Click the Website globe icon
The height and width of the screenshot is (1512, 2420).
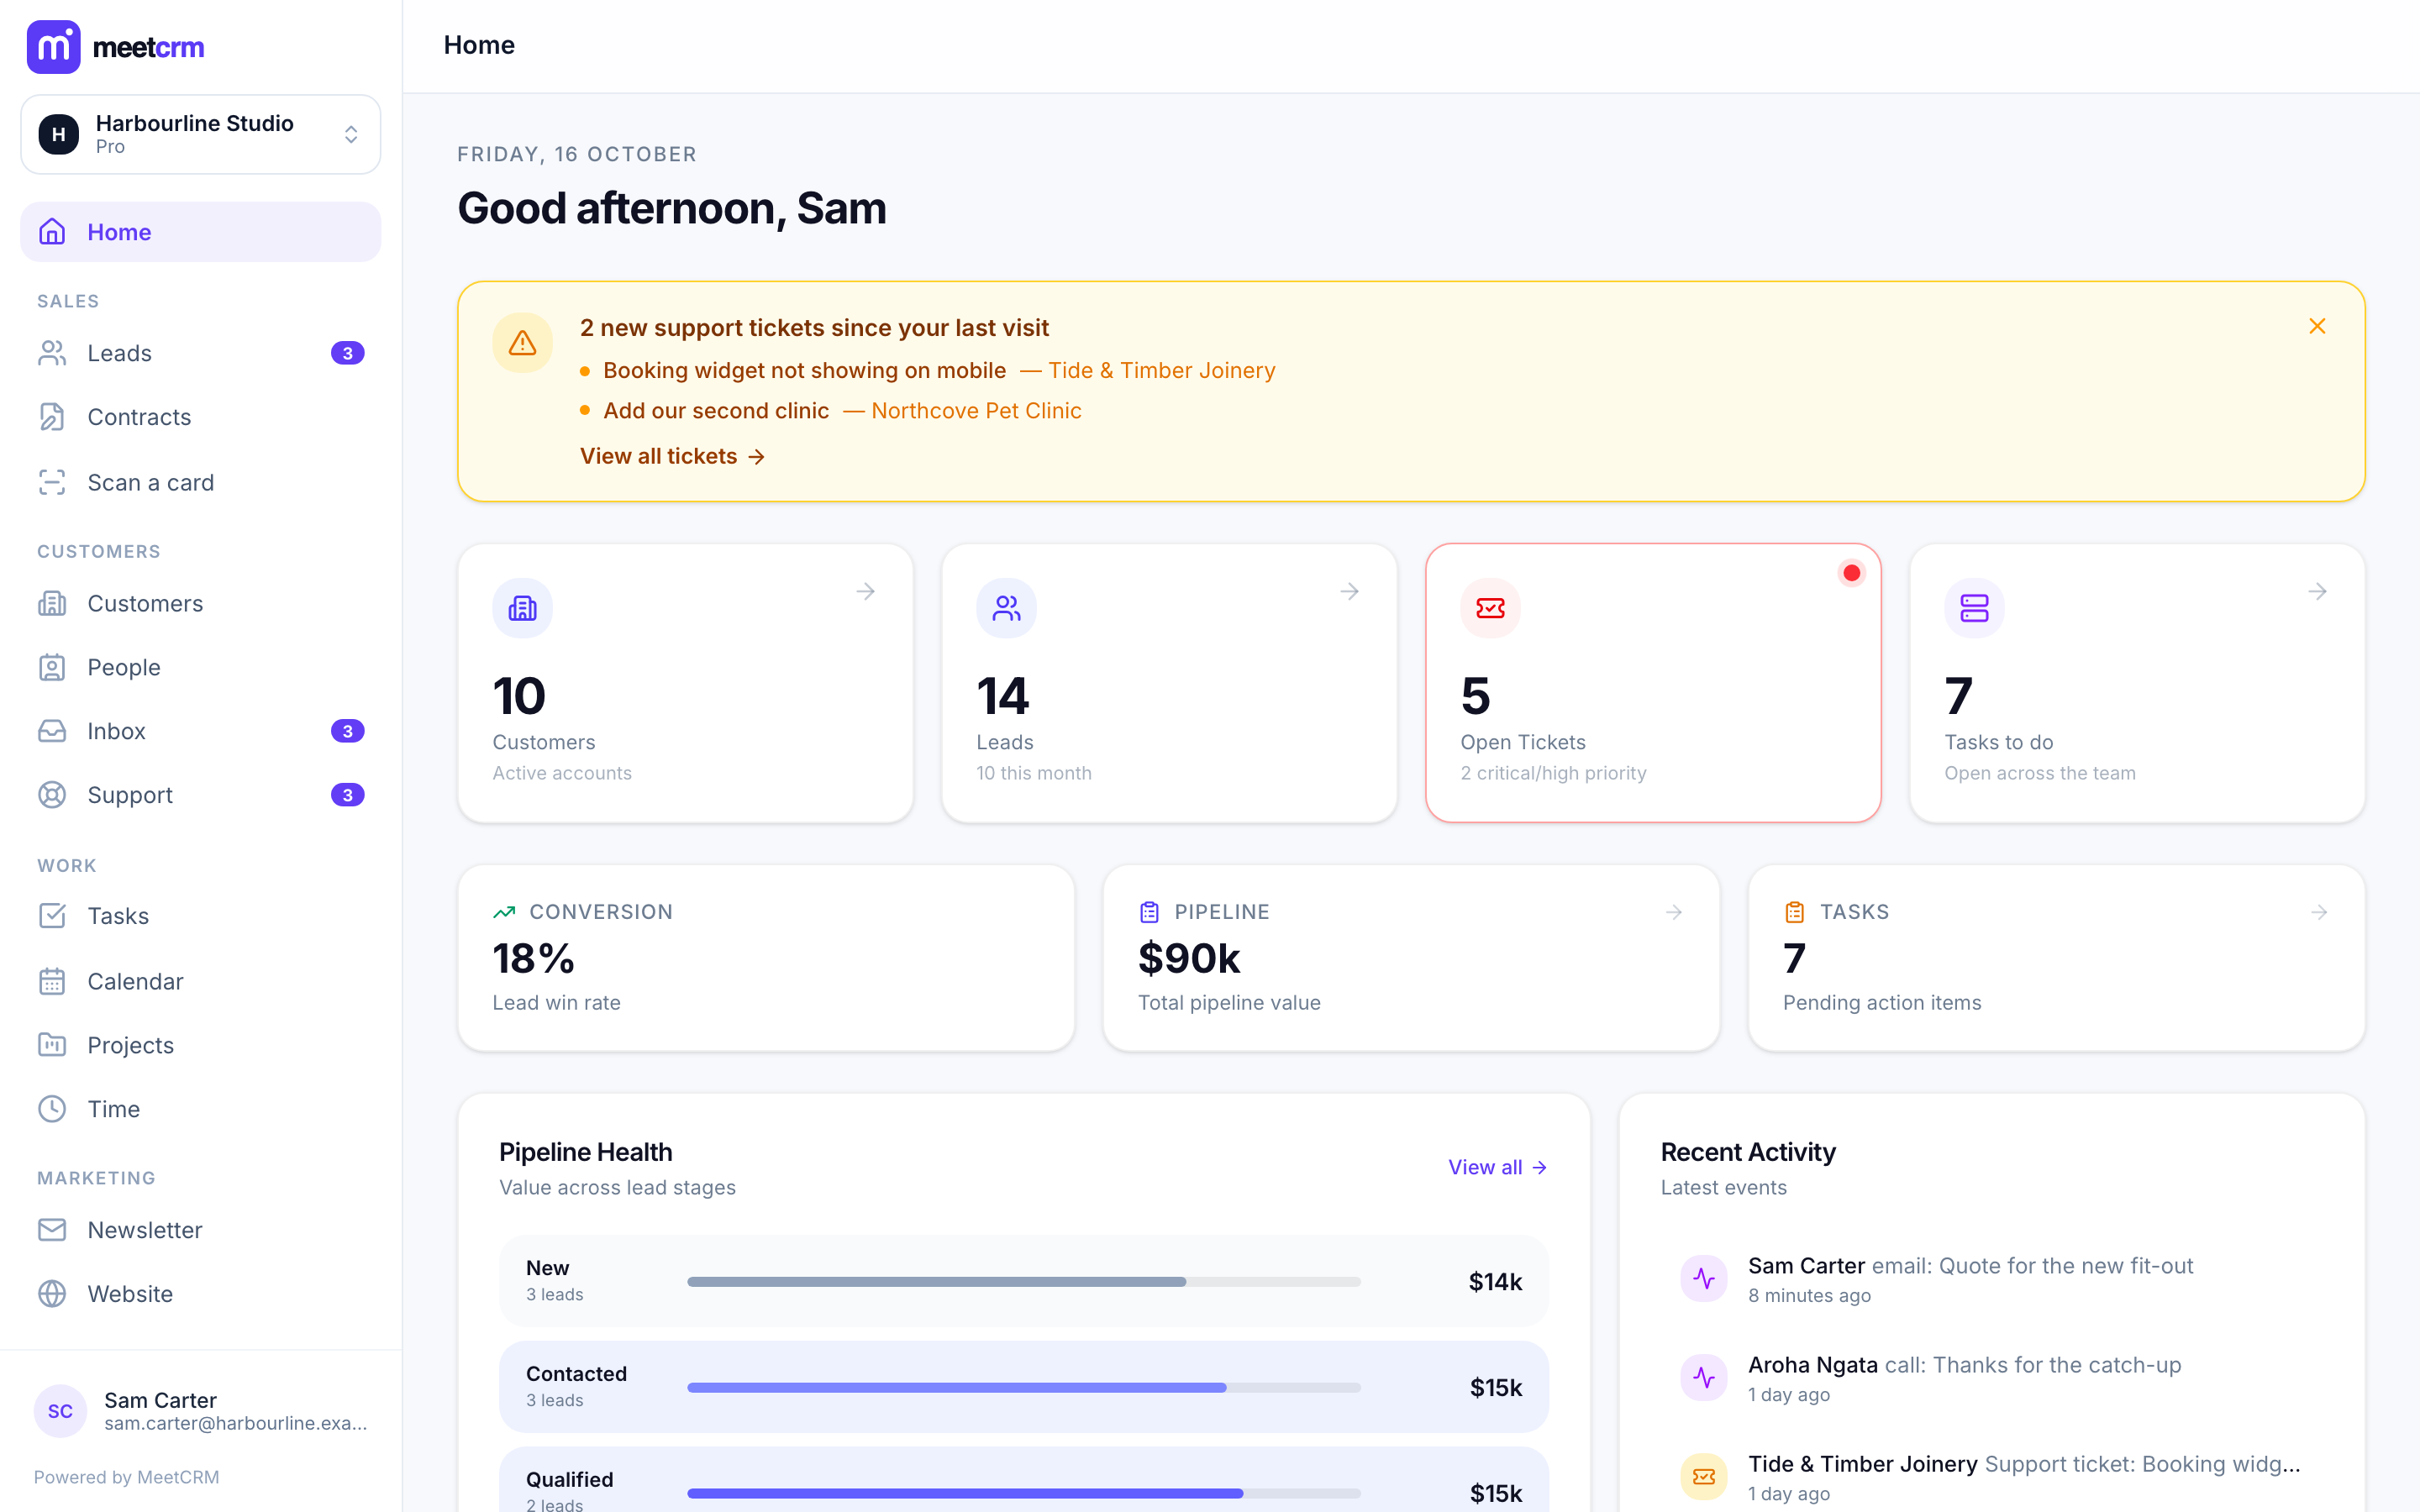[x=52, y=1294]
